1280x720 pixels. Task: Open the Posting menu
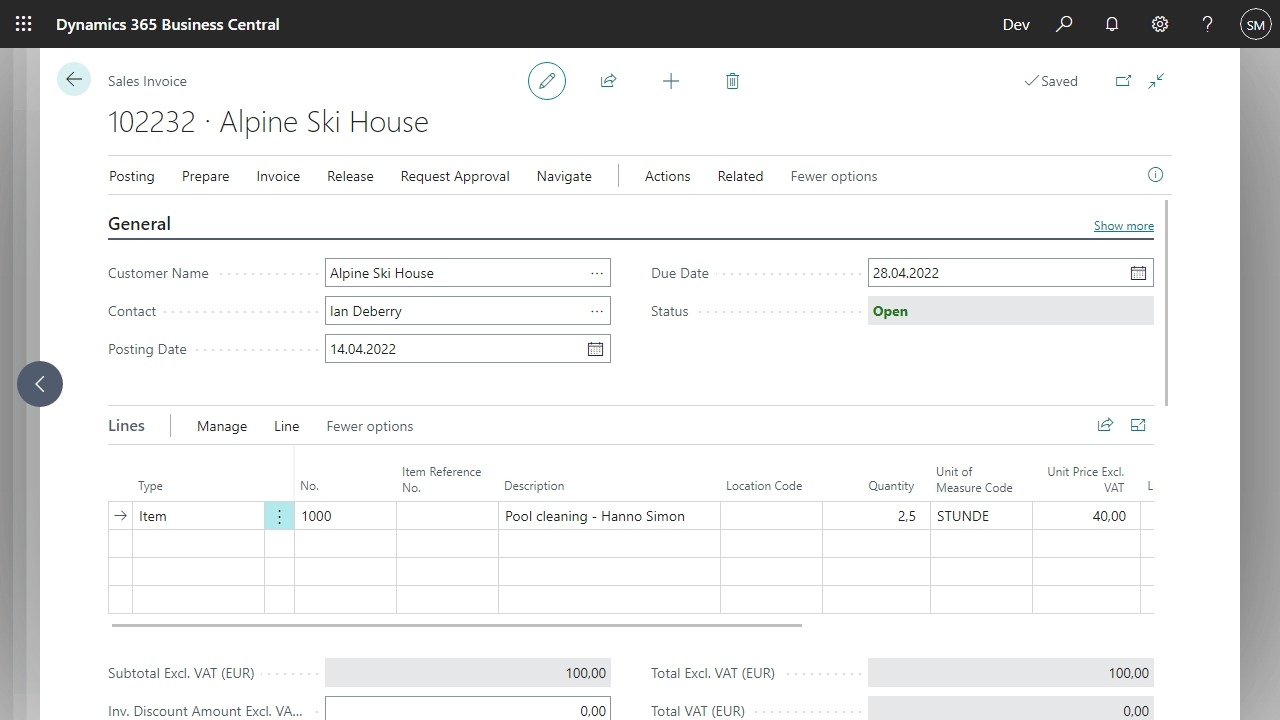(x=131, y=176)
